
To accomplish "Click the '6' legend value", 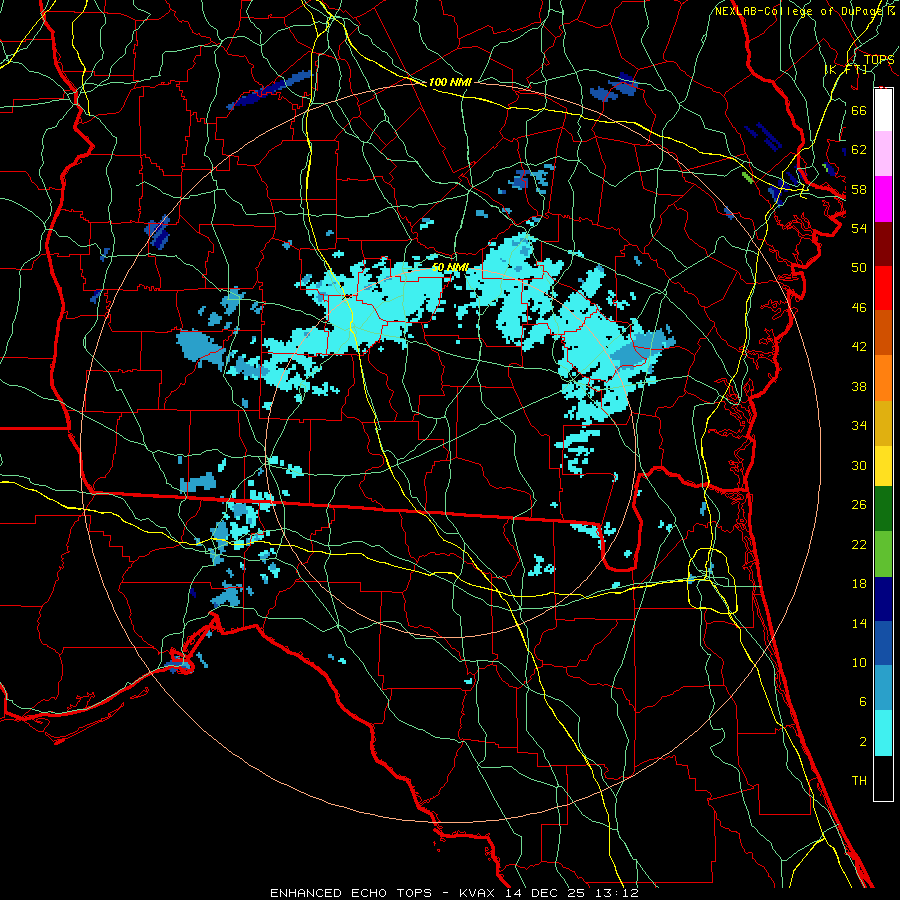I will (863, 702).
